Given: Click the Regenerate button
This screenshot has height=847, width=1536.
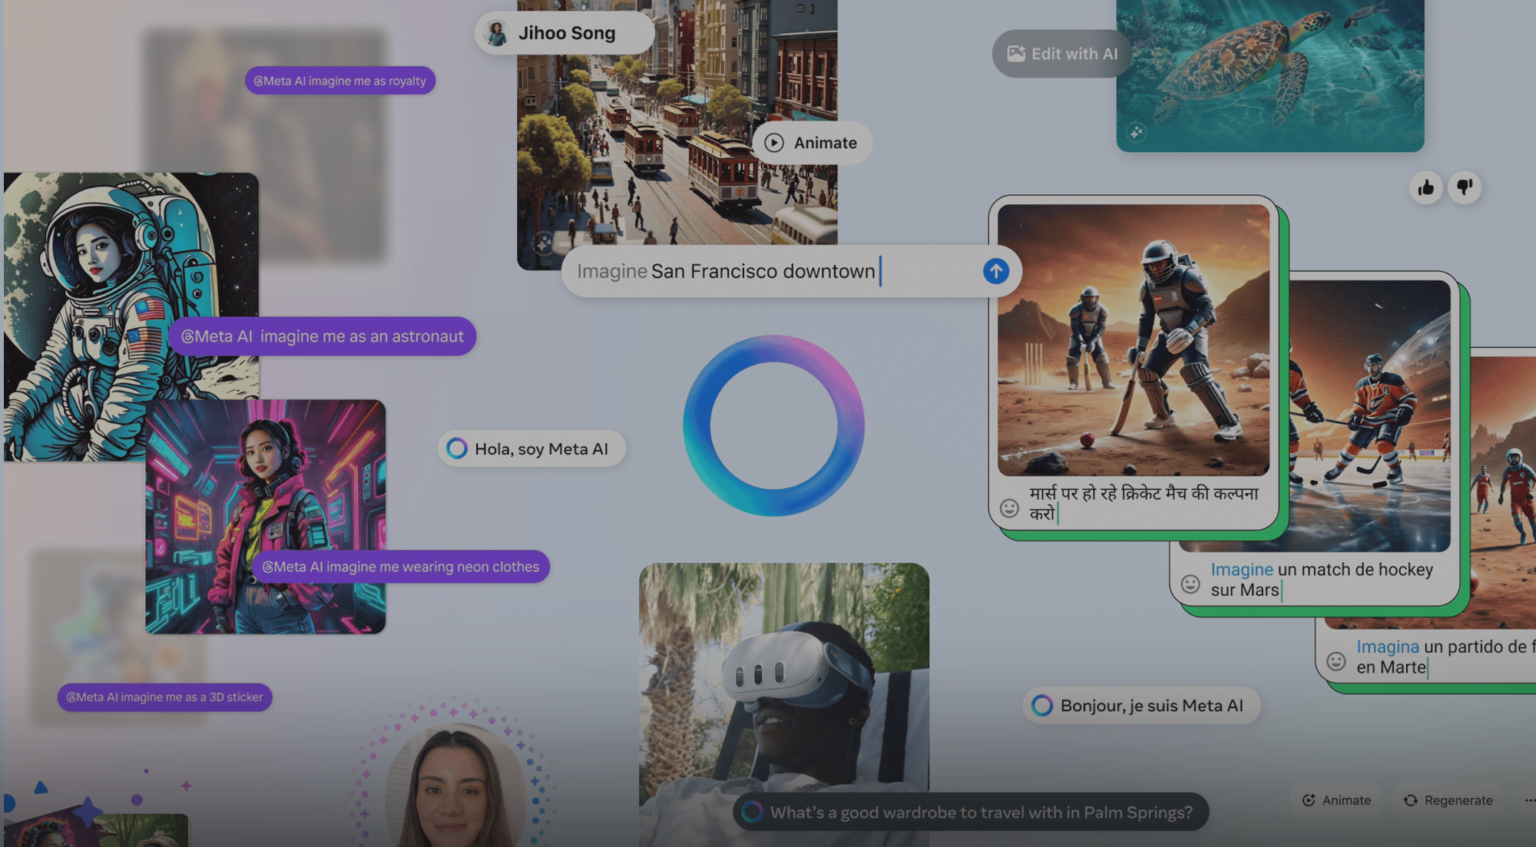Looking at the screenshot, I should coord(1448,800).
